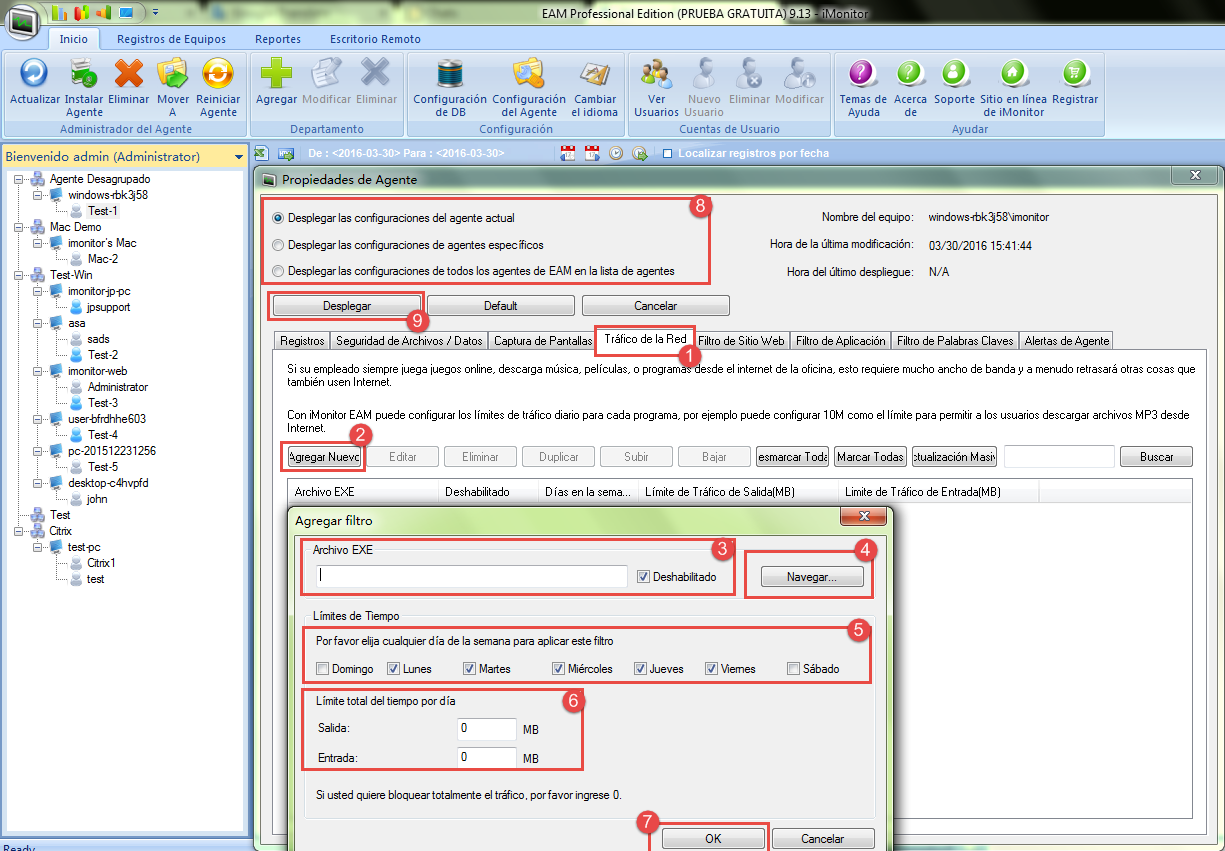Collapse the Mac Demo tree node
The width and height of the screenshot is (1225, 851).
coord(19,227)
